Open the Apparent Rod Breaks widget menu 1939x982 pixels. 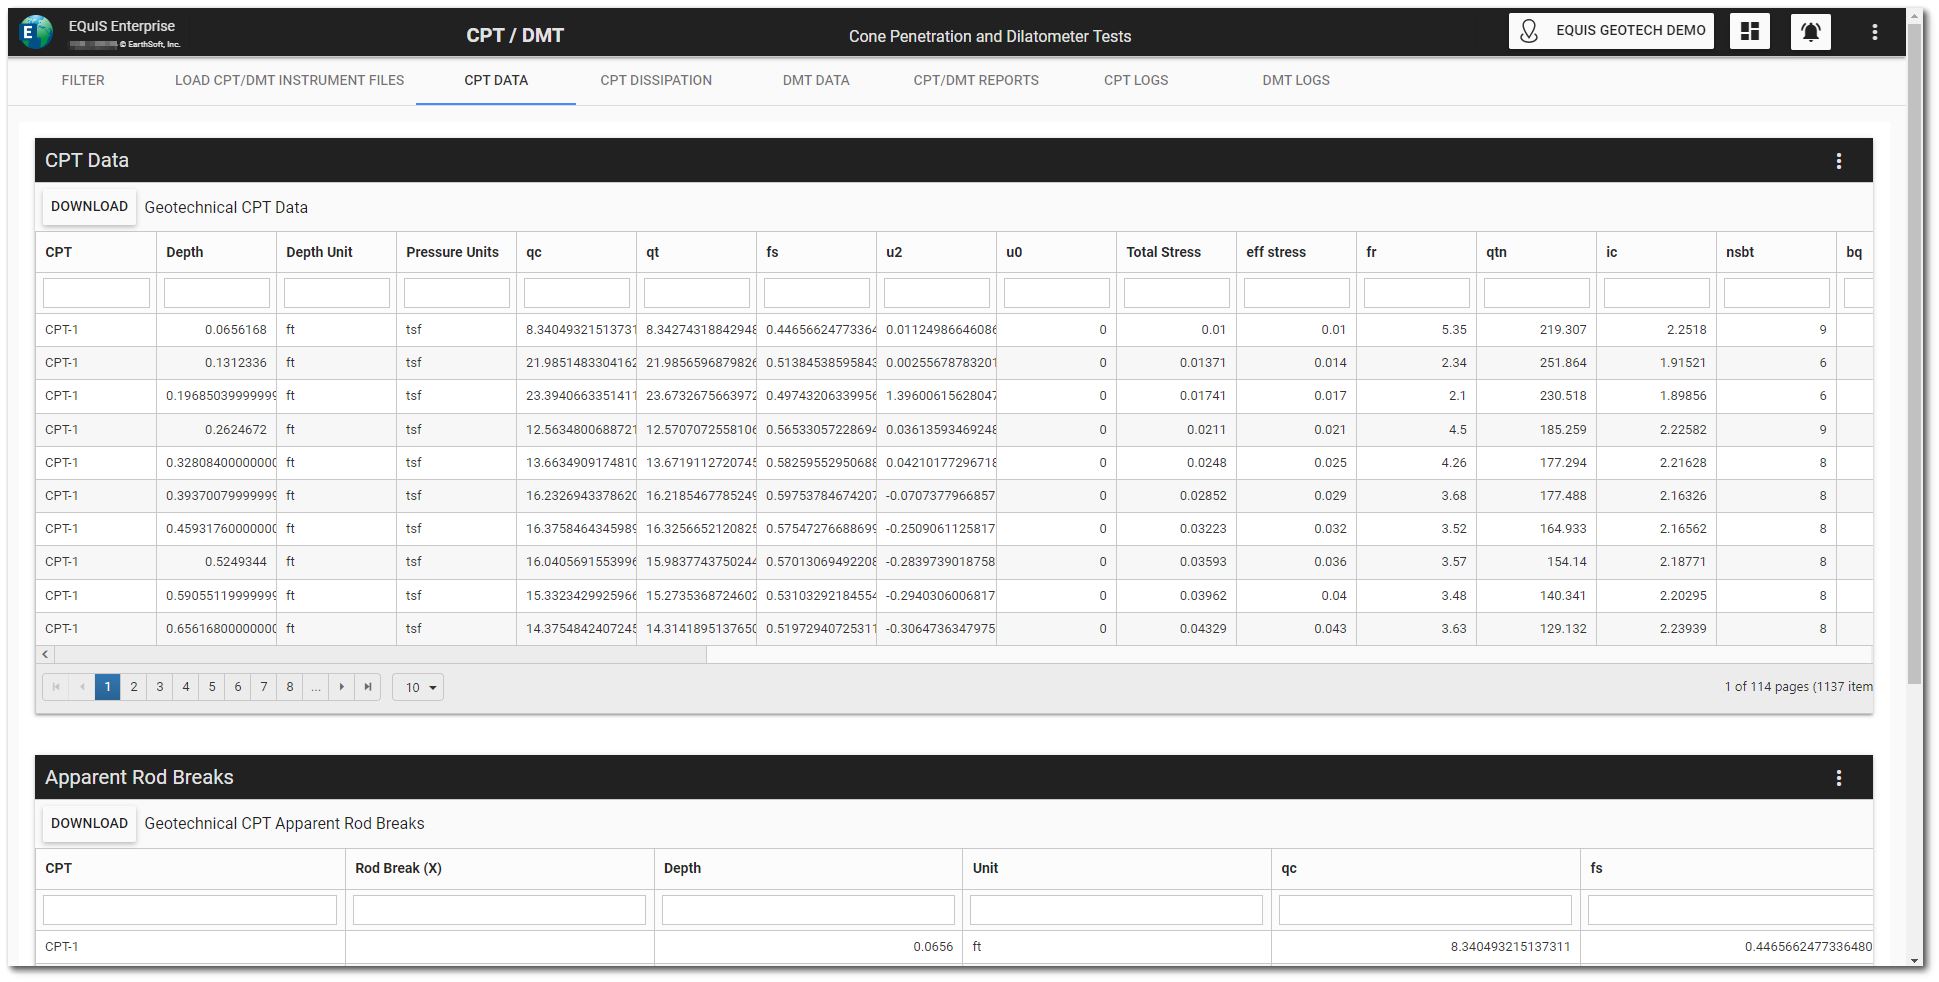1838,778
